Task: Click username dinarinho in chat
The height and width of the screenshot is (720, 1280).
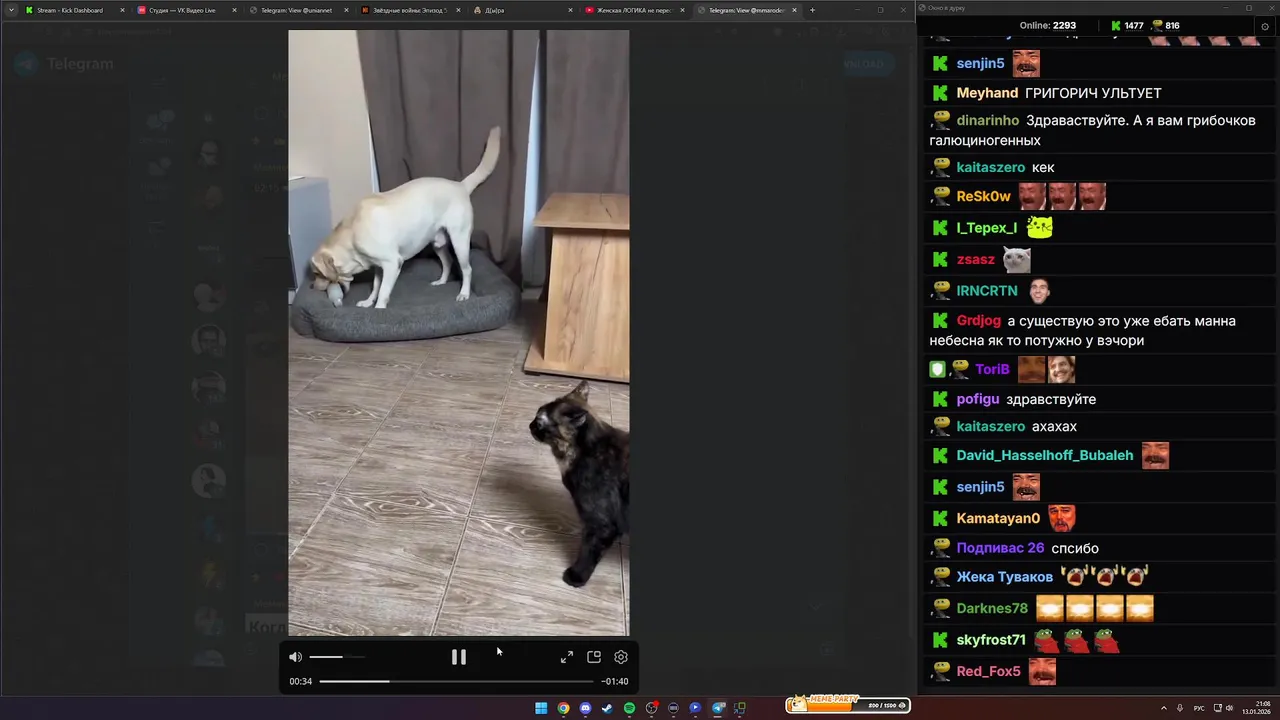Action: (988, 121)
